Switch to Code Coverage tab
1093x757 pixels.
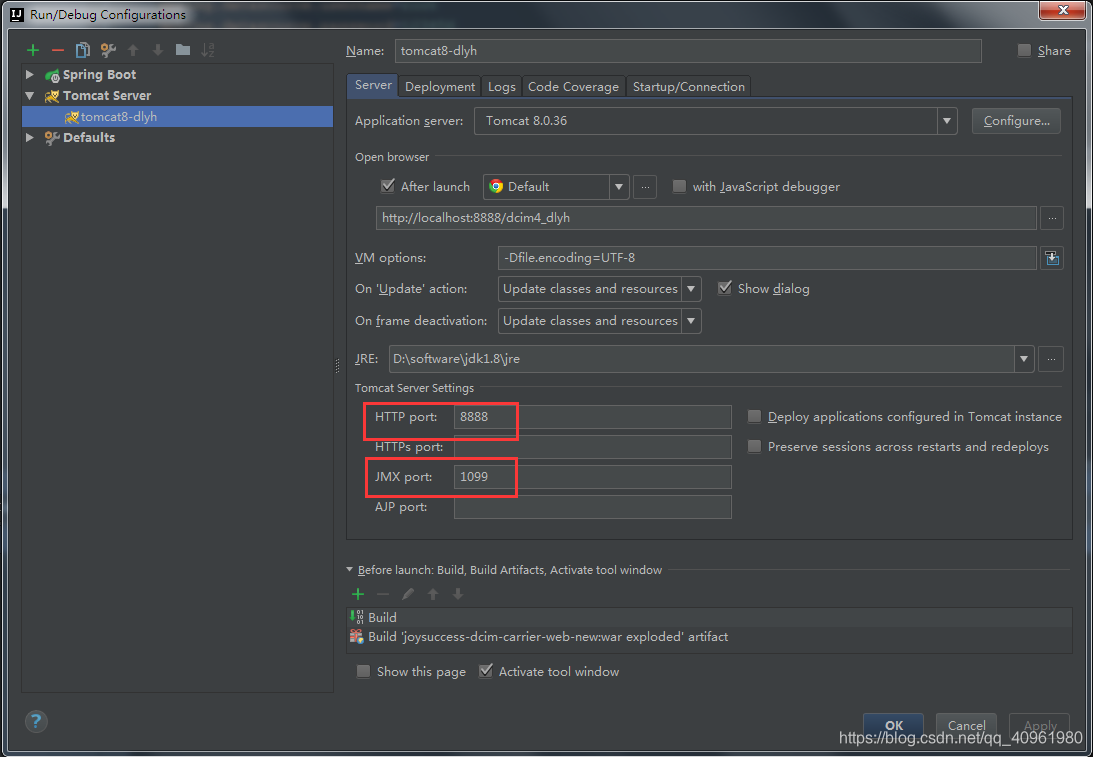pyautogui.click(x=574, y=86)
